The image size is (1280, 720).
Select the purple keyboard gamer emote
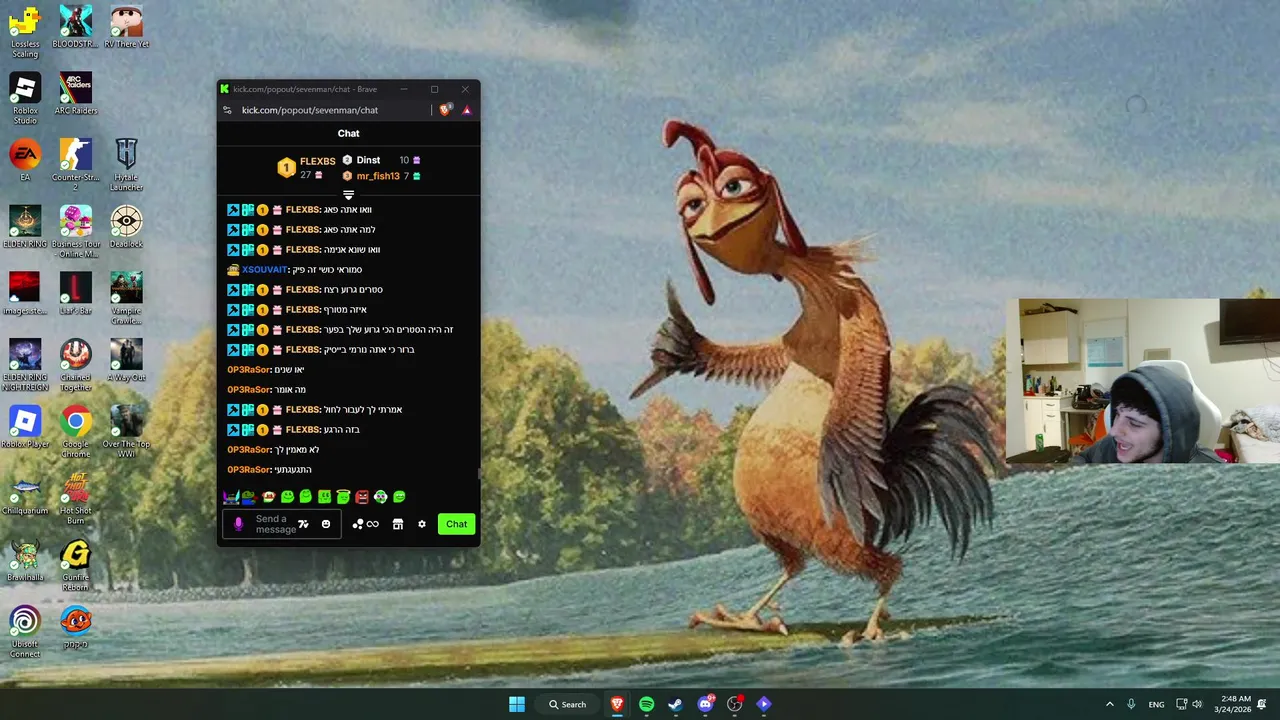[231, 496]
